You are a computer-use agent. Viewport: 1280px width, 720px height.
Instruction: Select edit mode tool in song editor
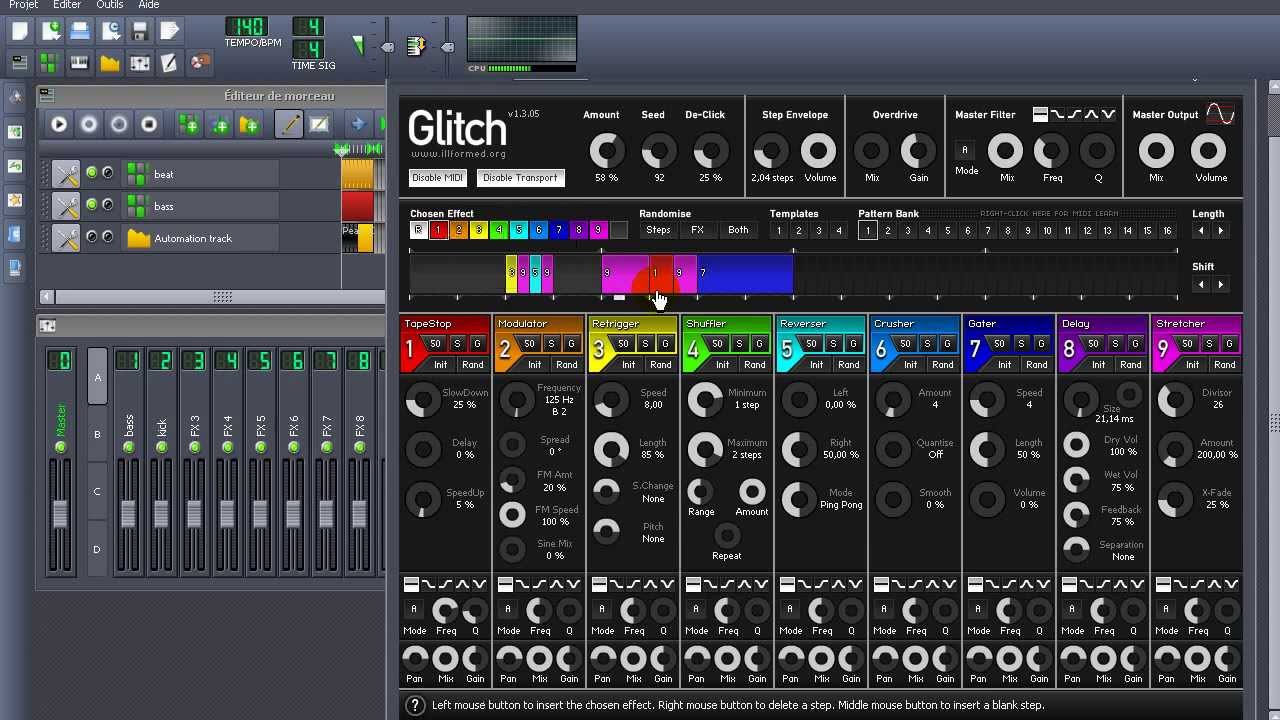[319, 124]
